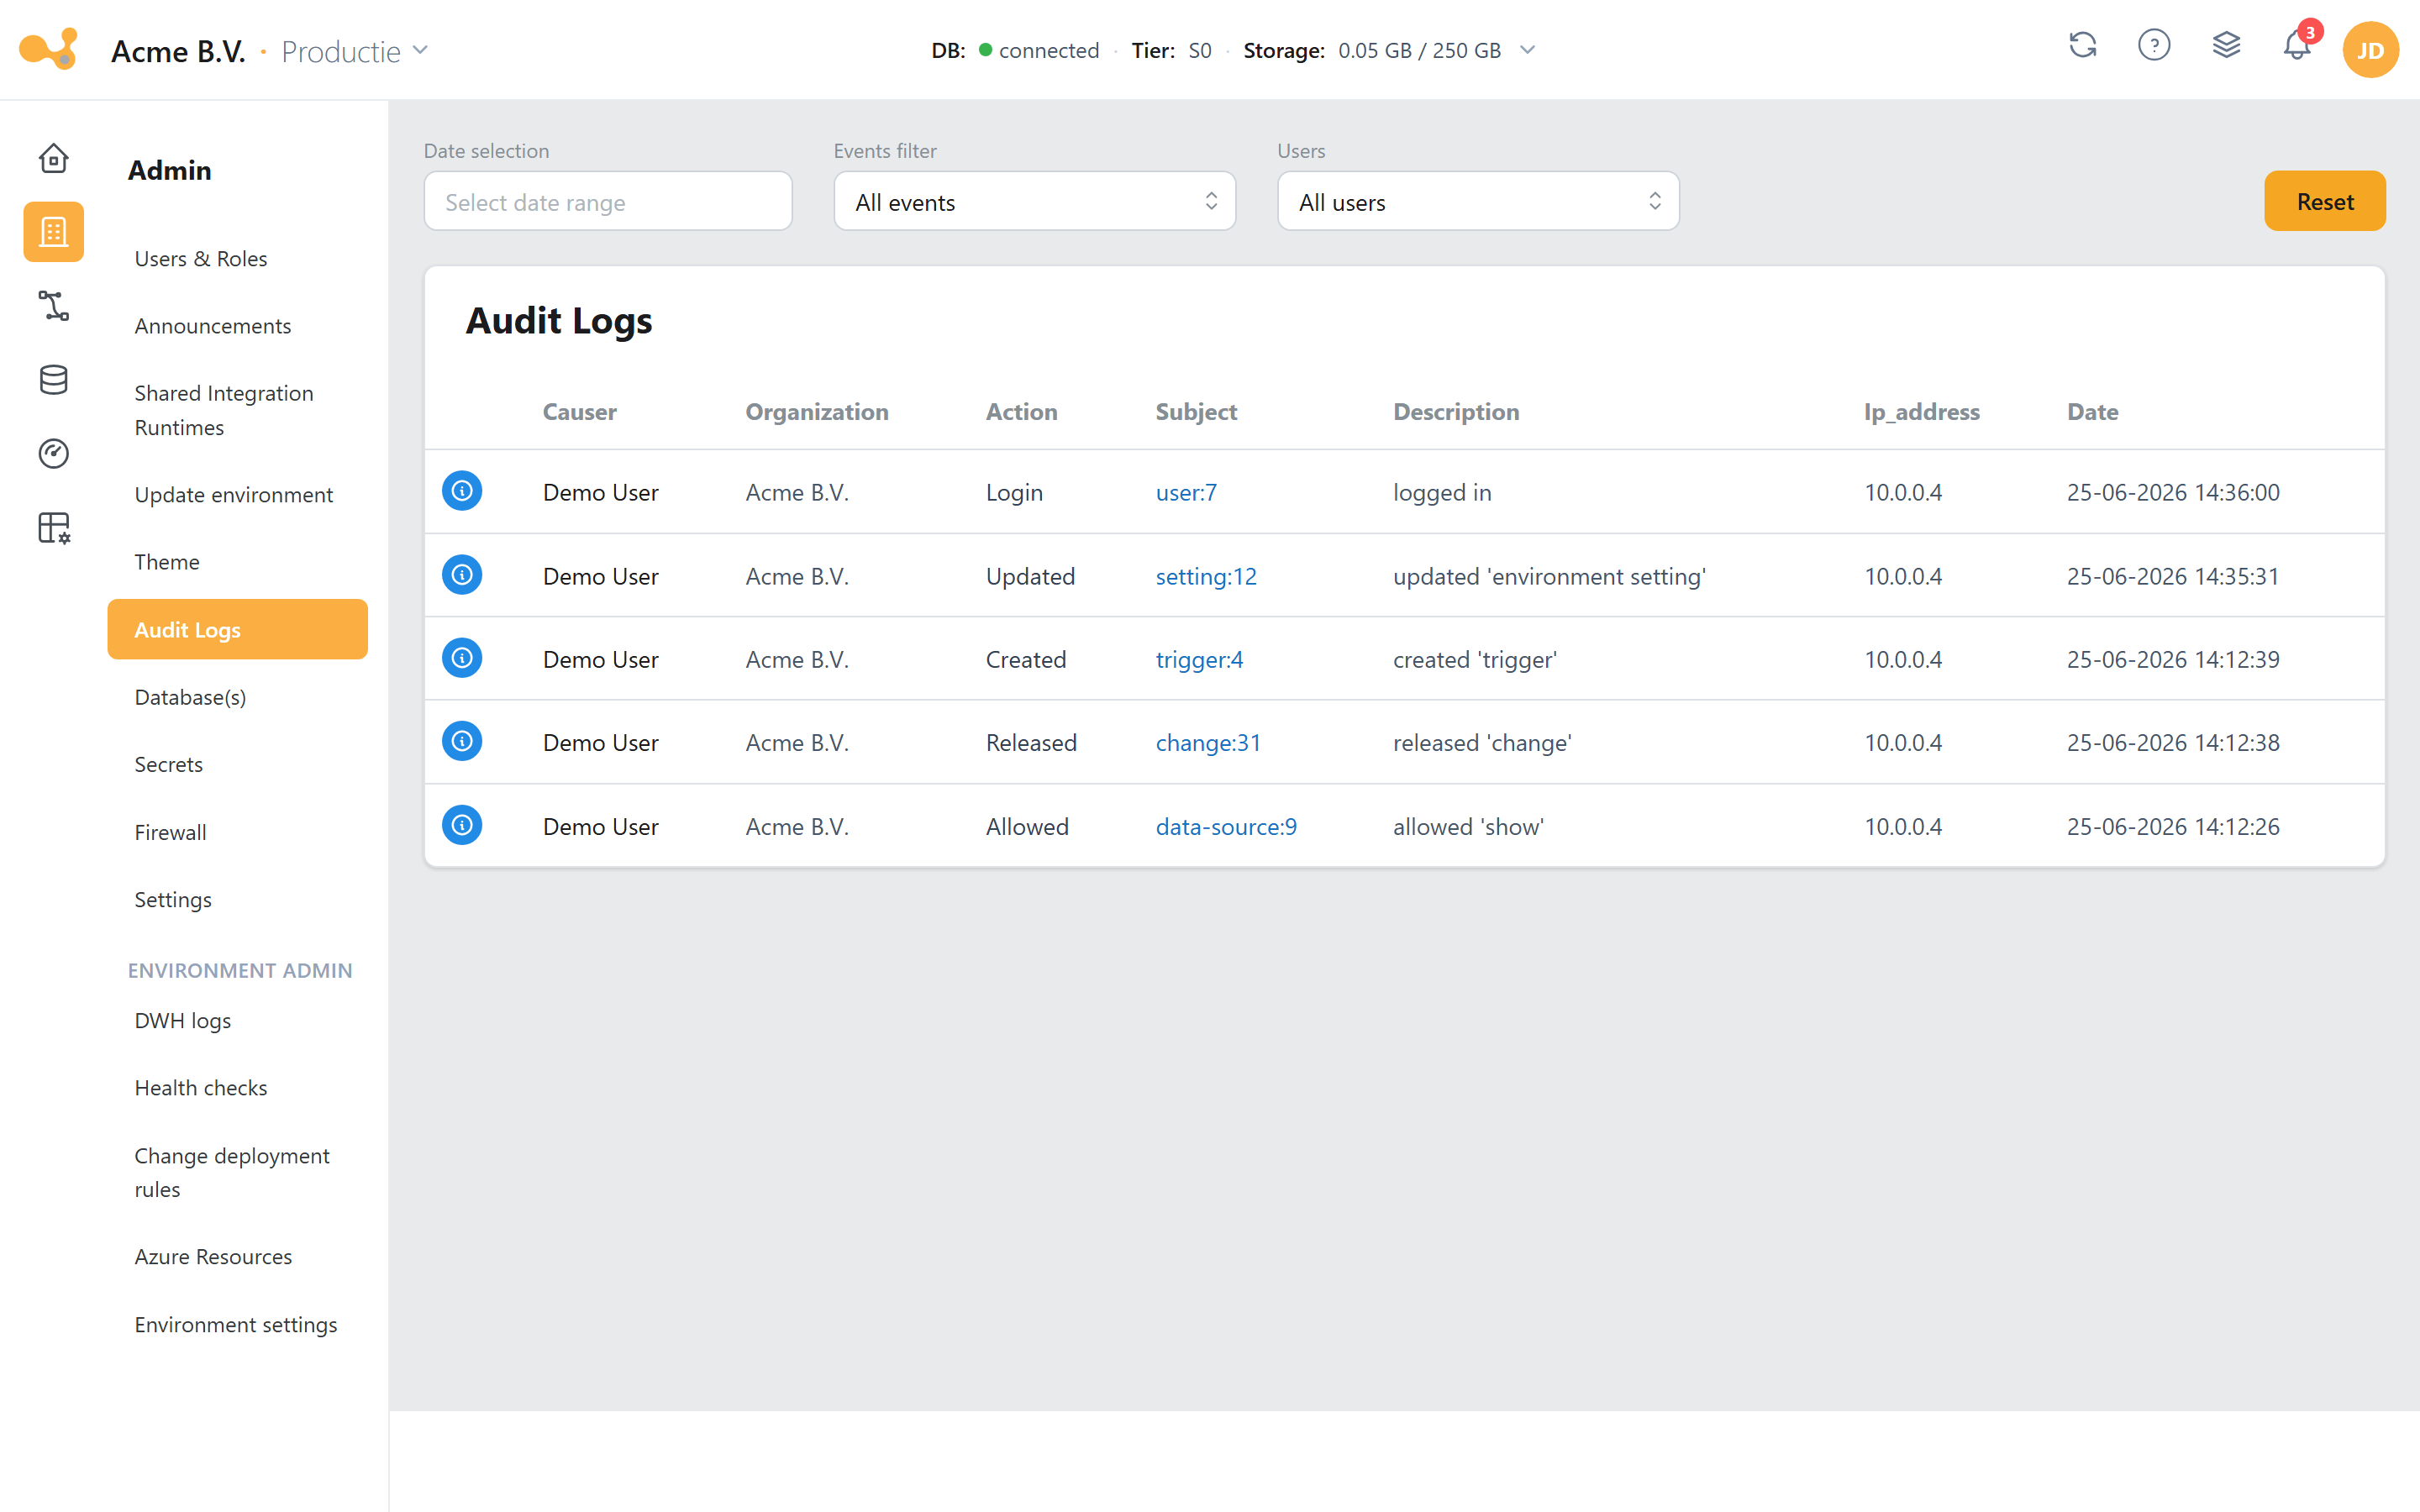
Task: Click the Select date range field
Action: click(608, 201)
